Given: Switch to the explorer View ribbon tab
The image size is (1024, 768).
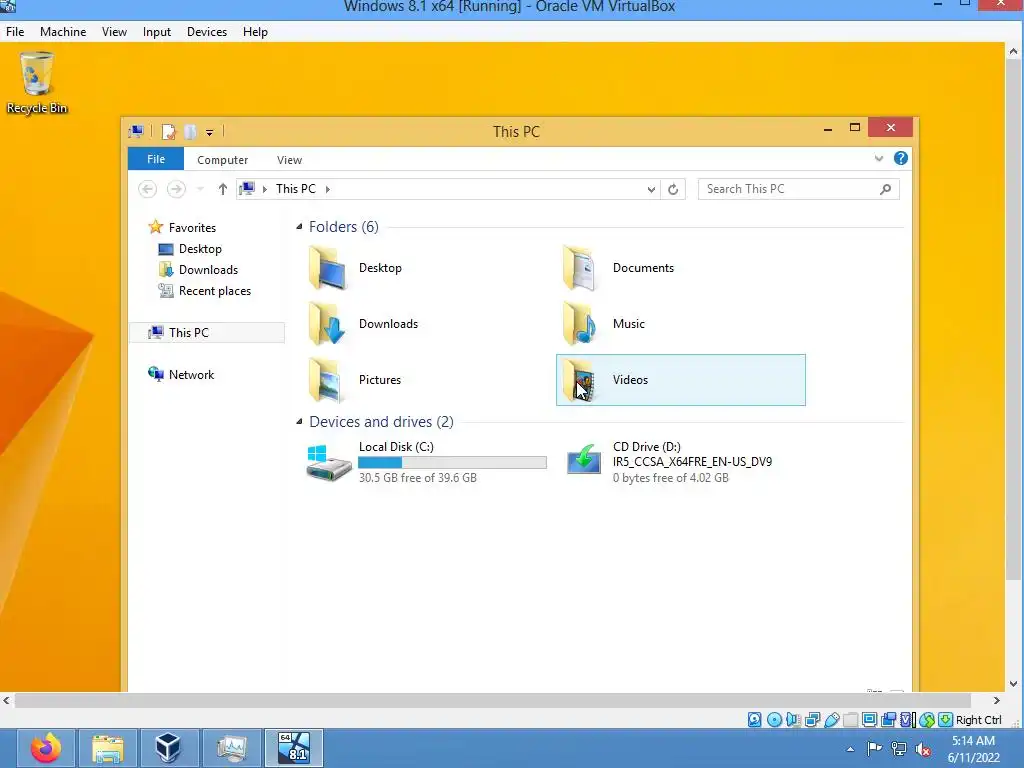Looking at the screenshot, I should click(289, 159).
